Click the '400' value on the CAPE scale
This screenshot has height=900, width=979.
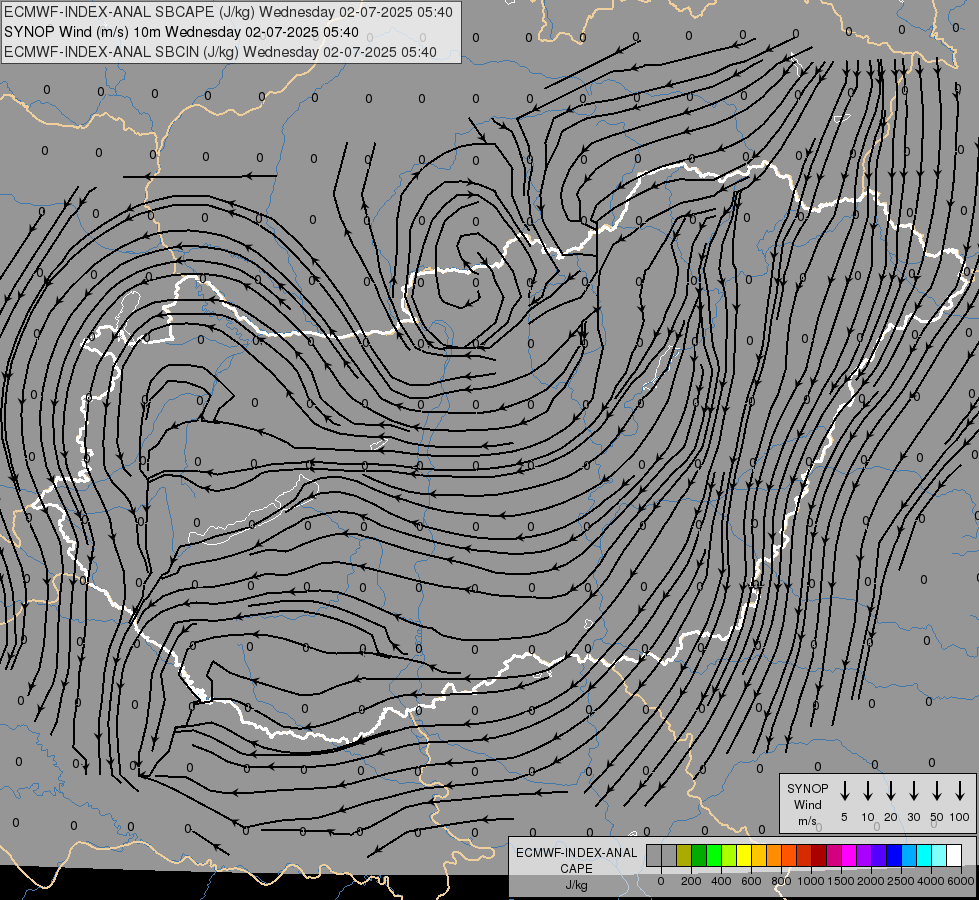coord(721,881)
